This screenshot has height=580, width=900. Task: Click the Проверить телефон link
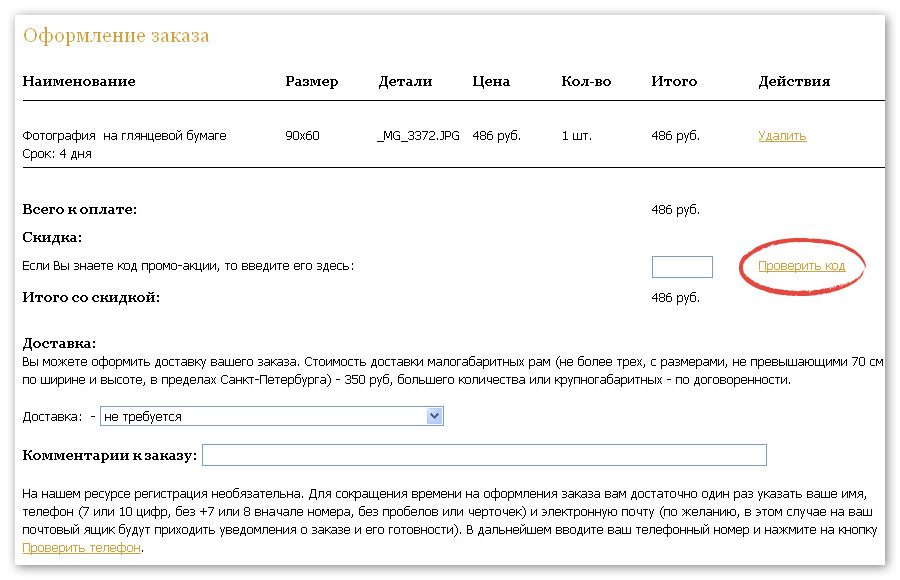point(82,548)
